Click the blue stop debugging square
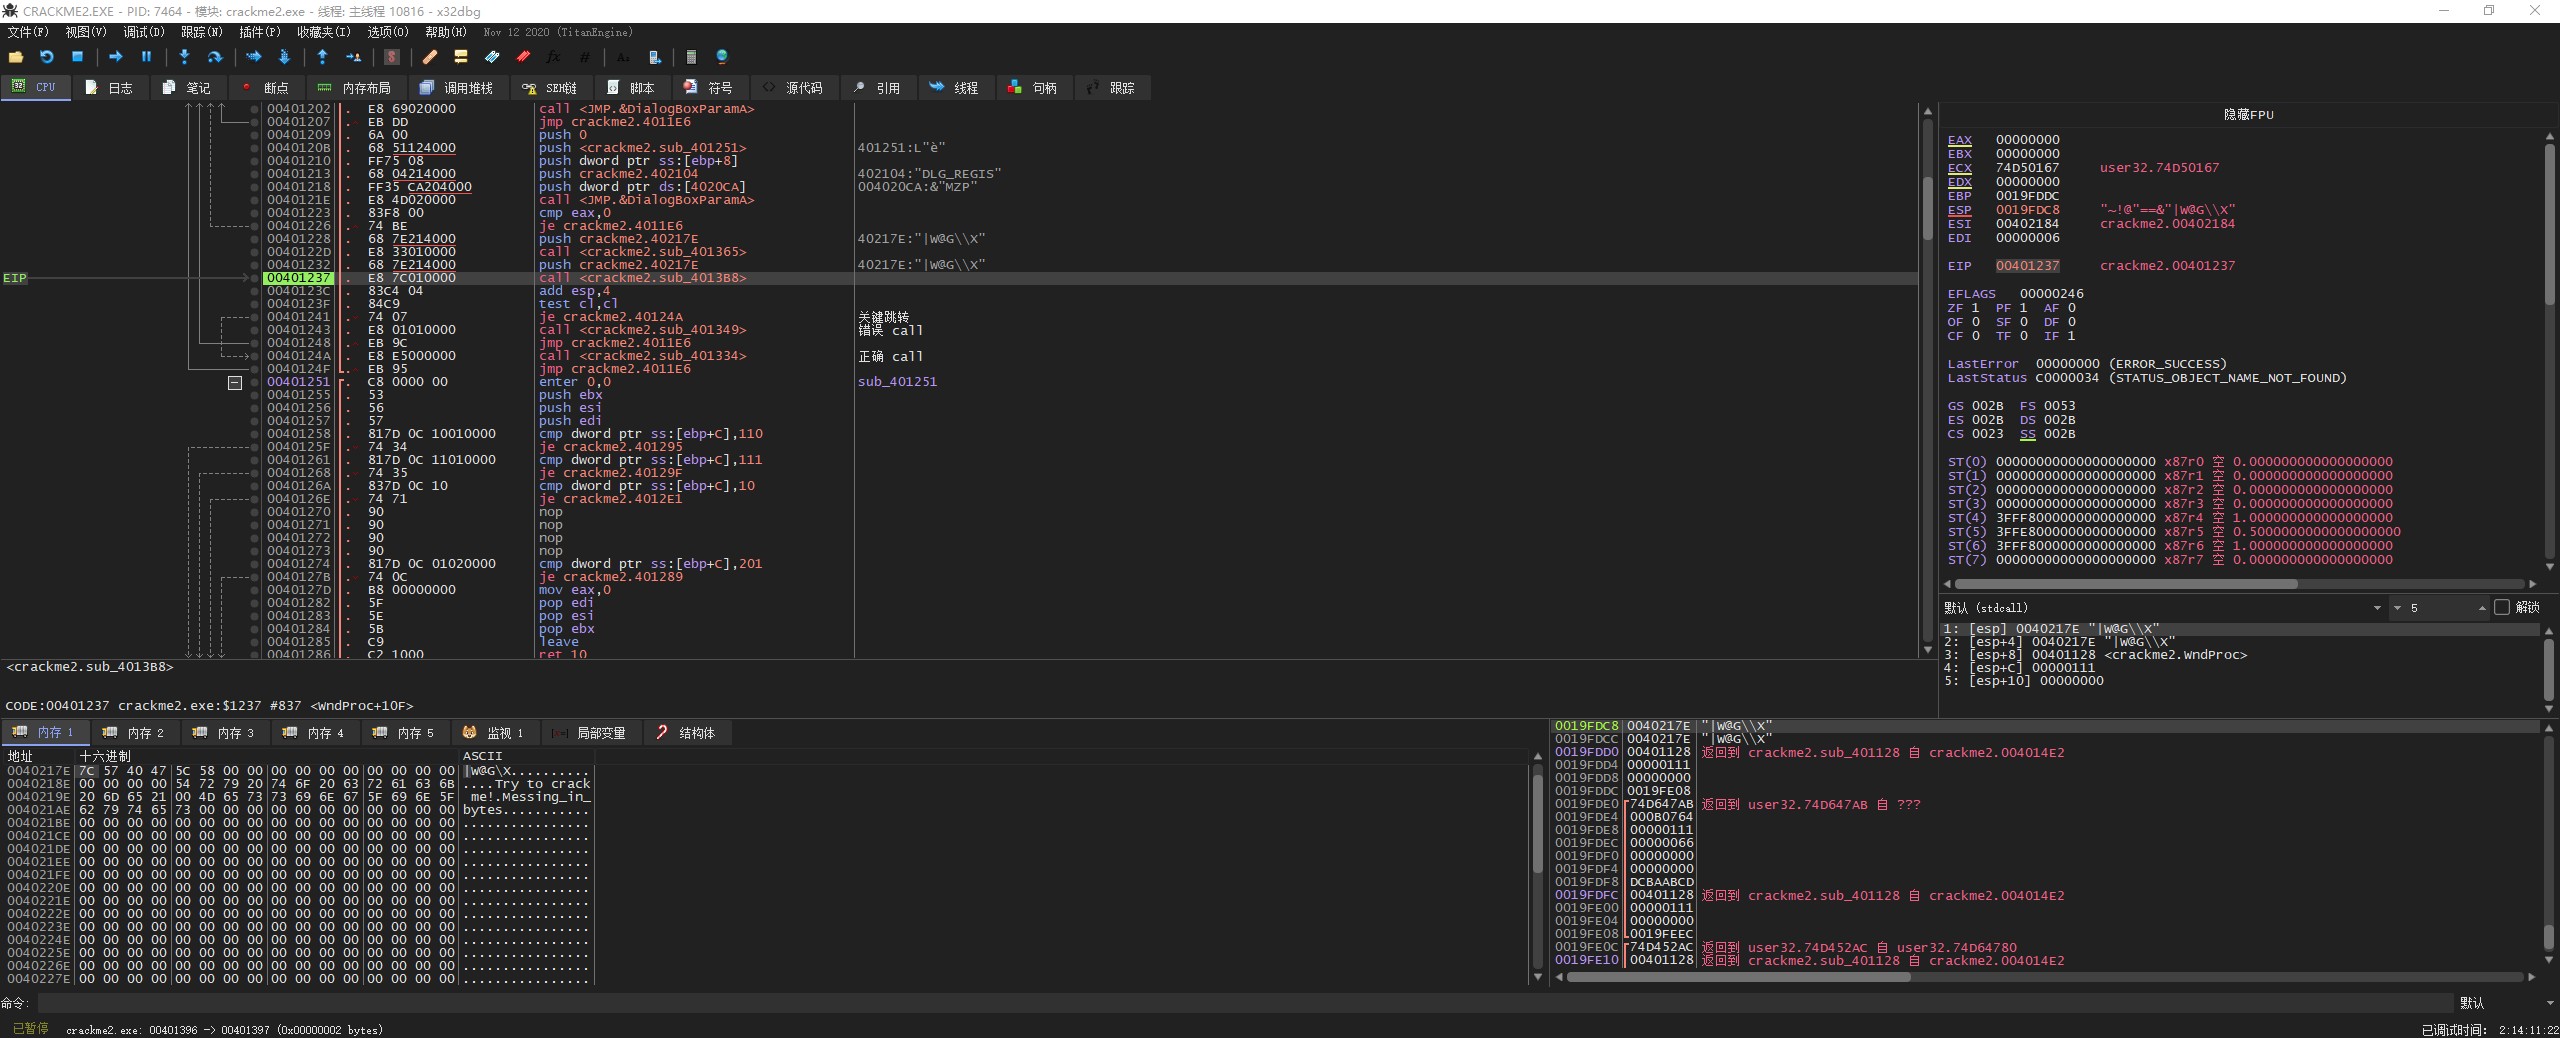This screenshot has height=1038, width=2560. click(x=77, y=57)
